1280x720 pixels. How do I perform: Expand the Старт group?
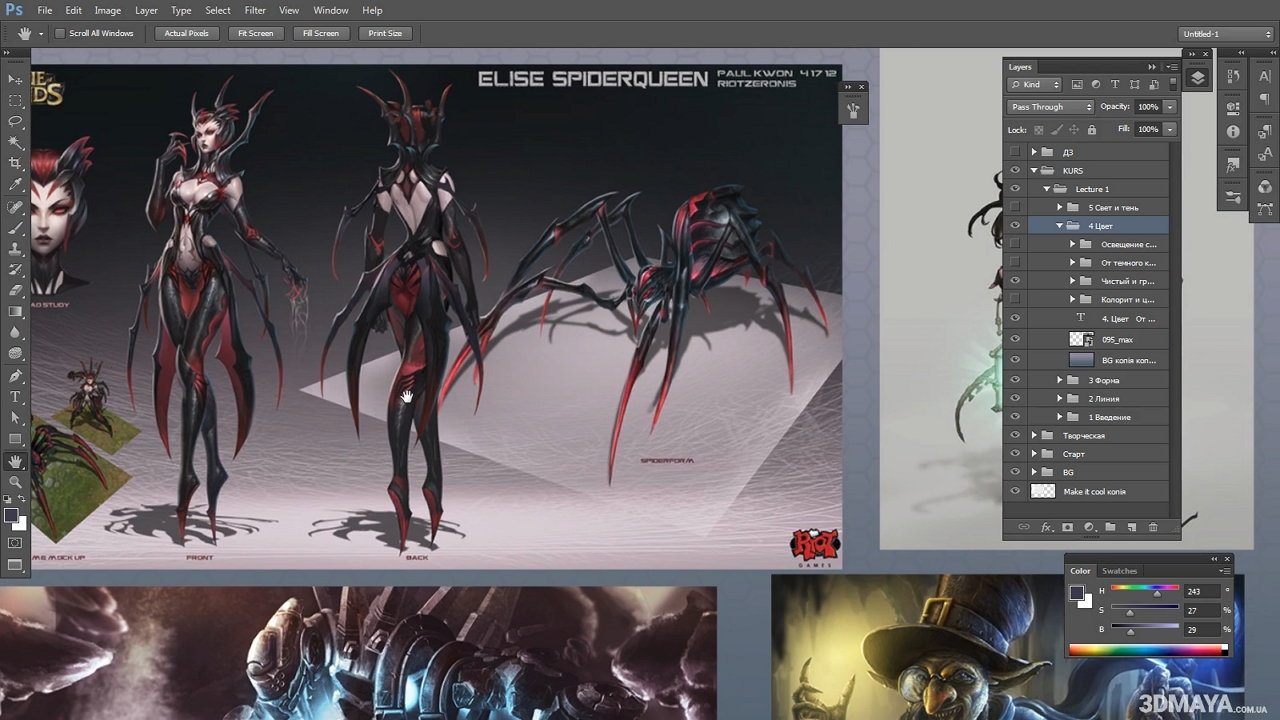[1034, 454]
